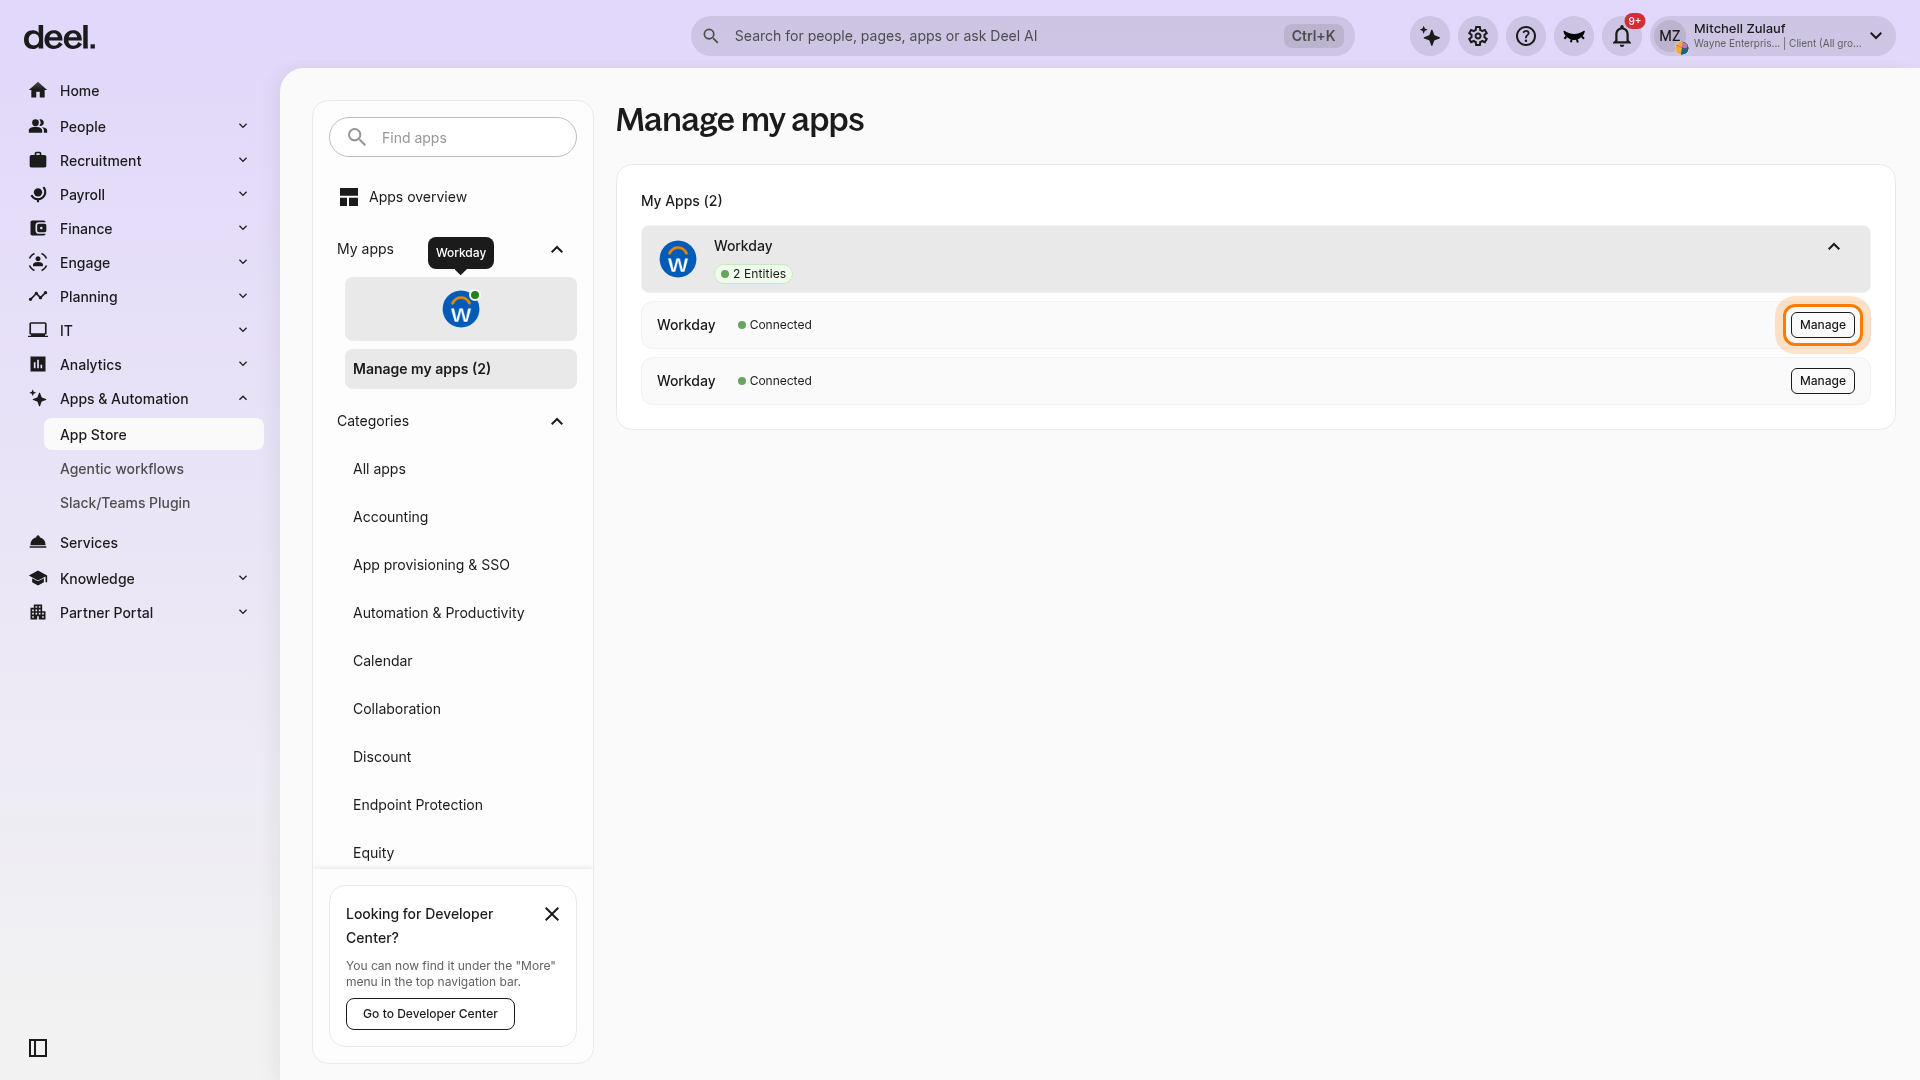Click the IT laptop icon
This screenshot has height=1080, width=1920.
pos(38,330)
